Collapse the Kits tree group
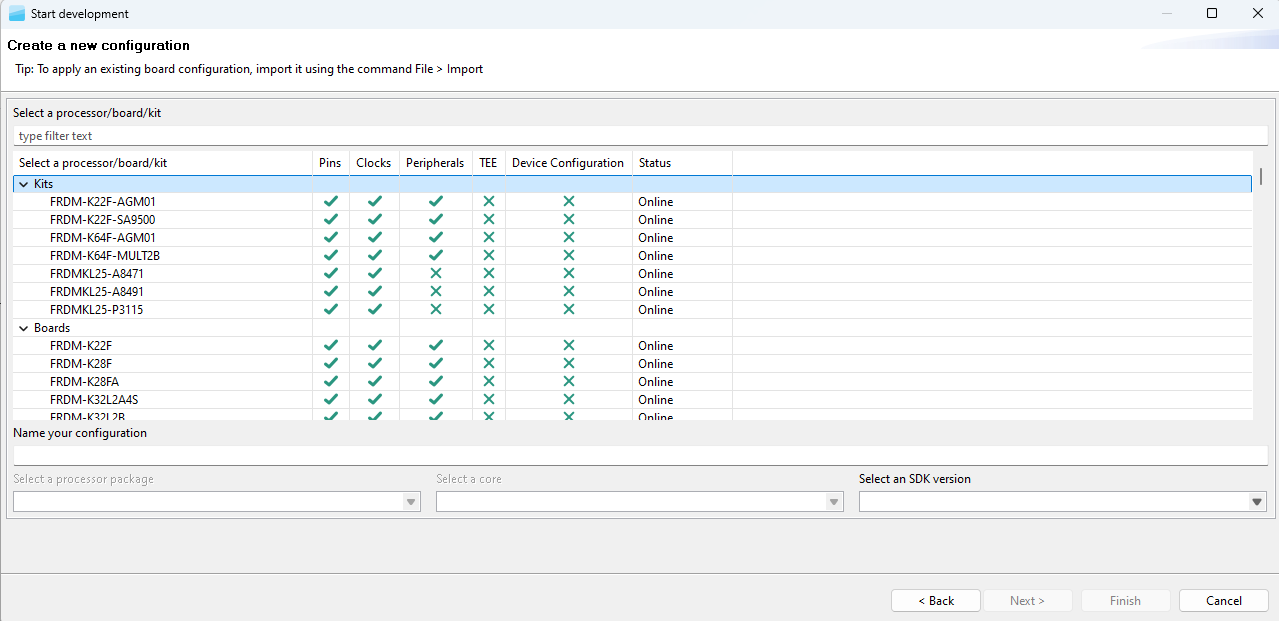Image resolution: width=1279 pixels, height=621 pixels. pos(24,184)
